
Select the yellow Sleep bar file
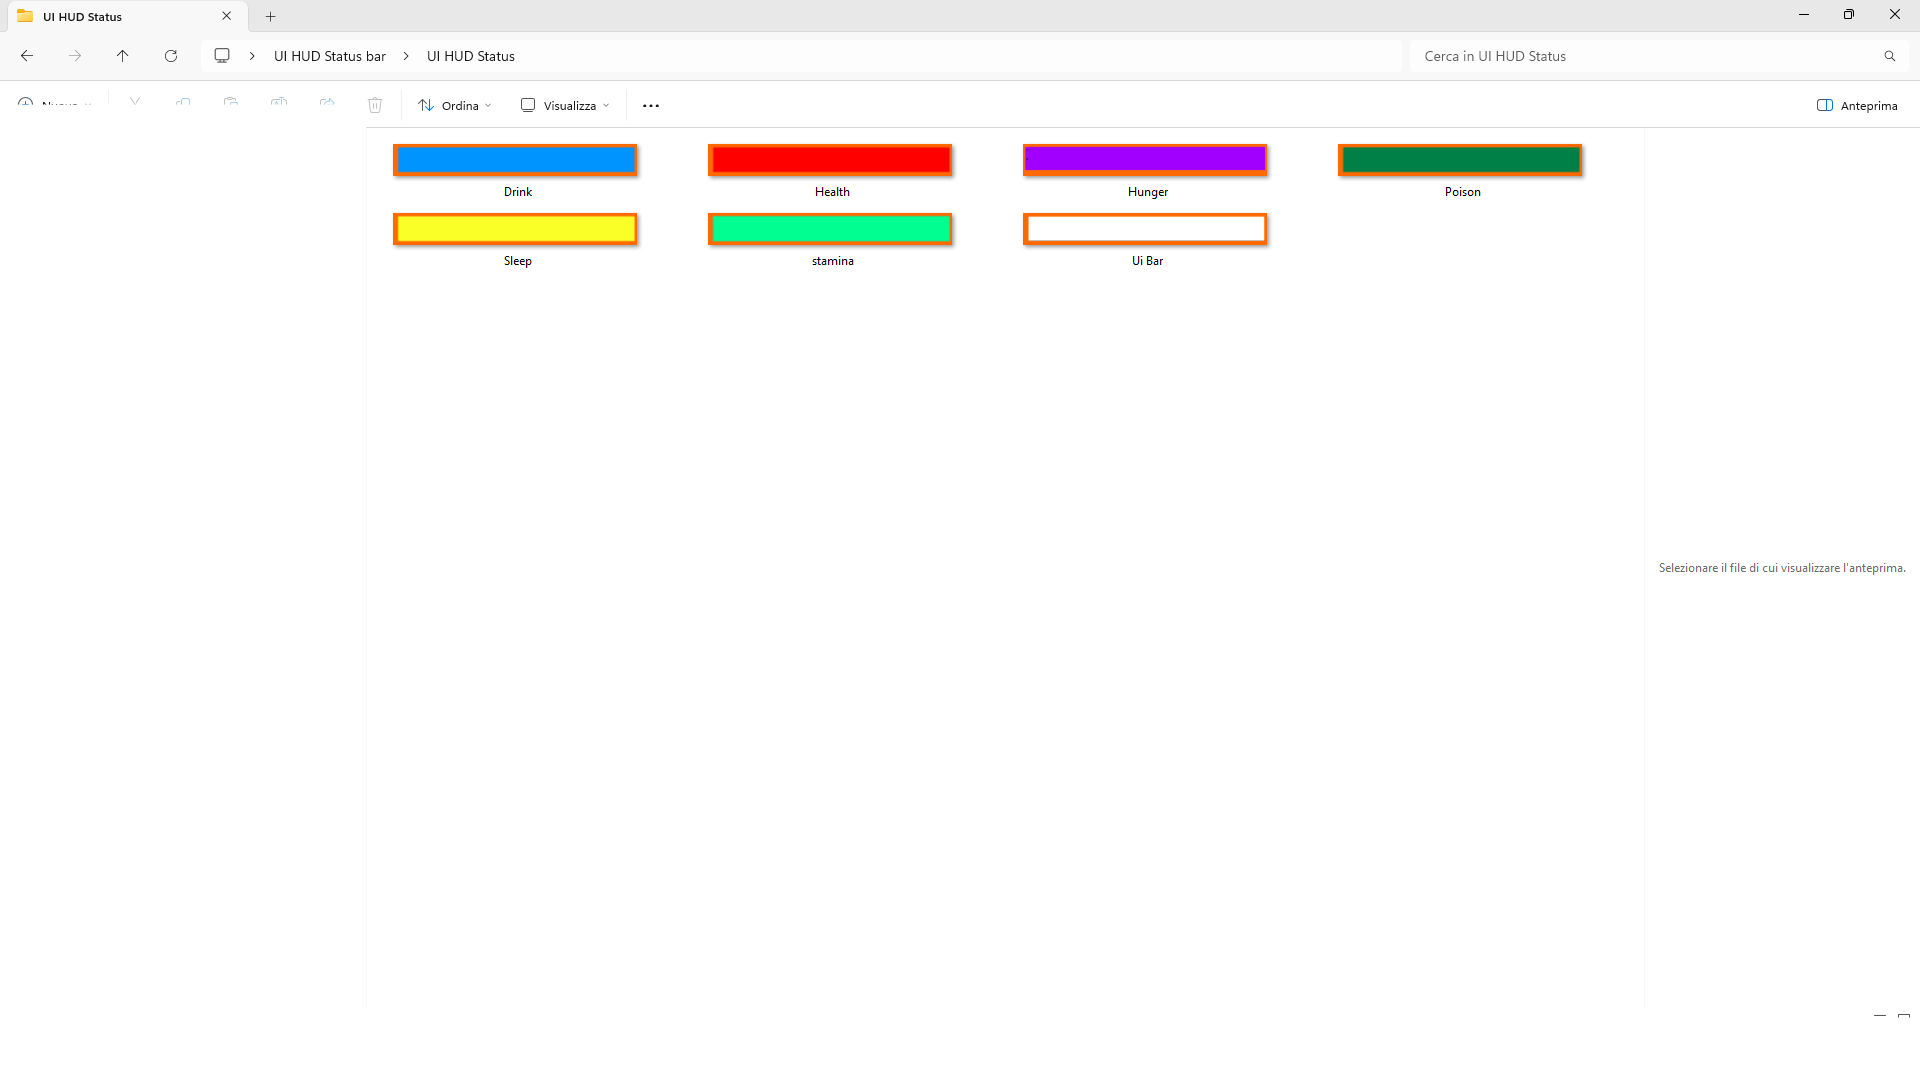coord(515,229)
